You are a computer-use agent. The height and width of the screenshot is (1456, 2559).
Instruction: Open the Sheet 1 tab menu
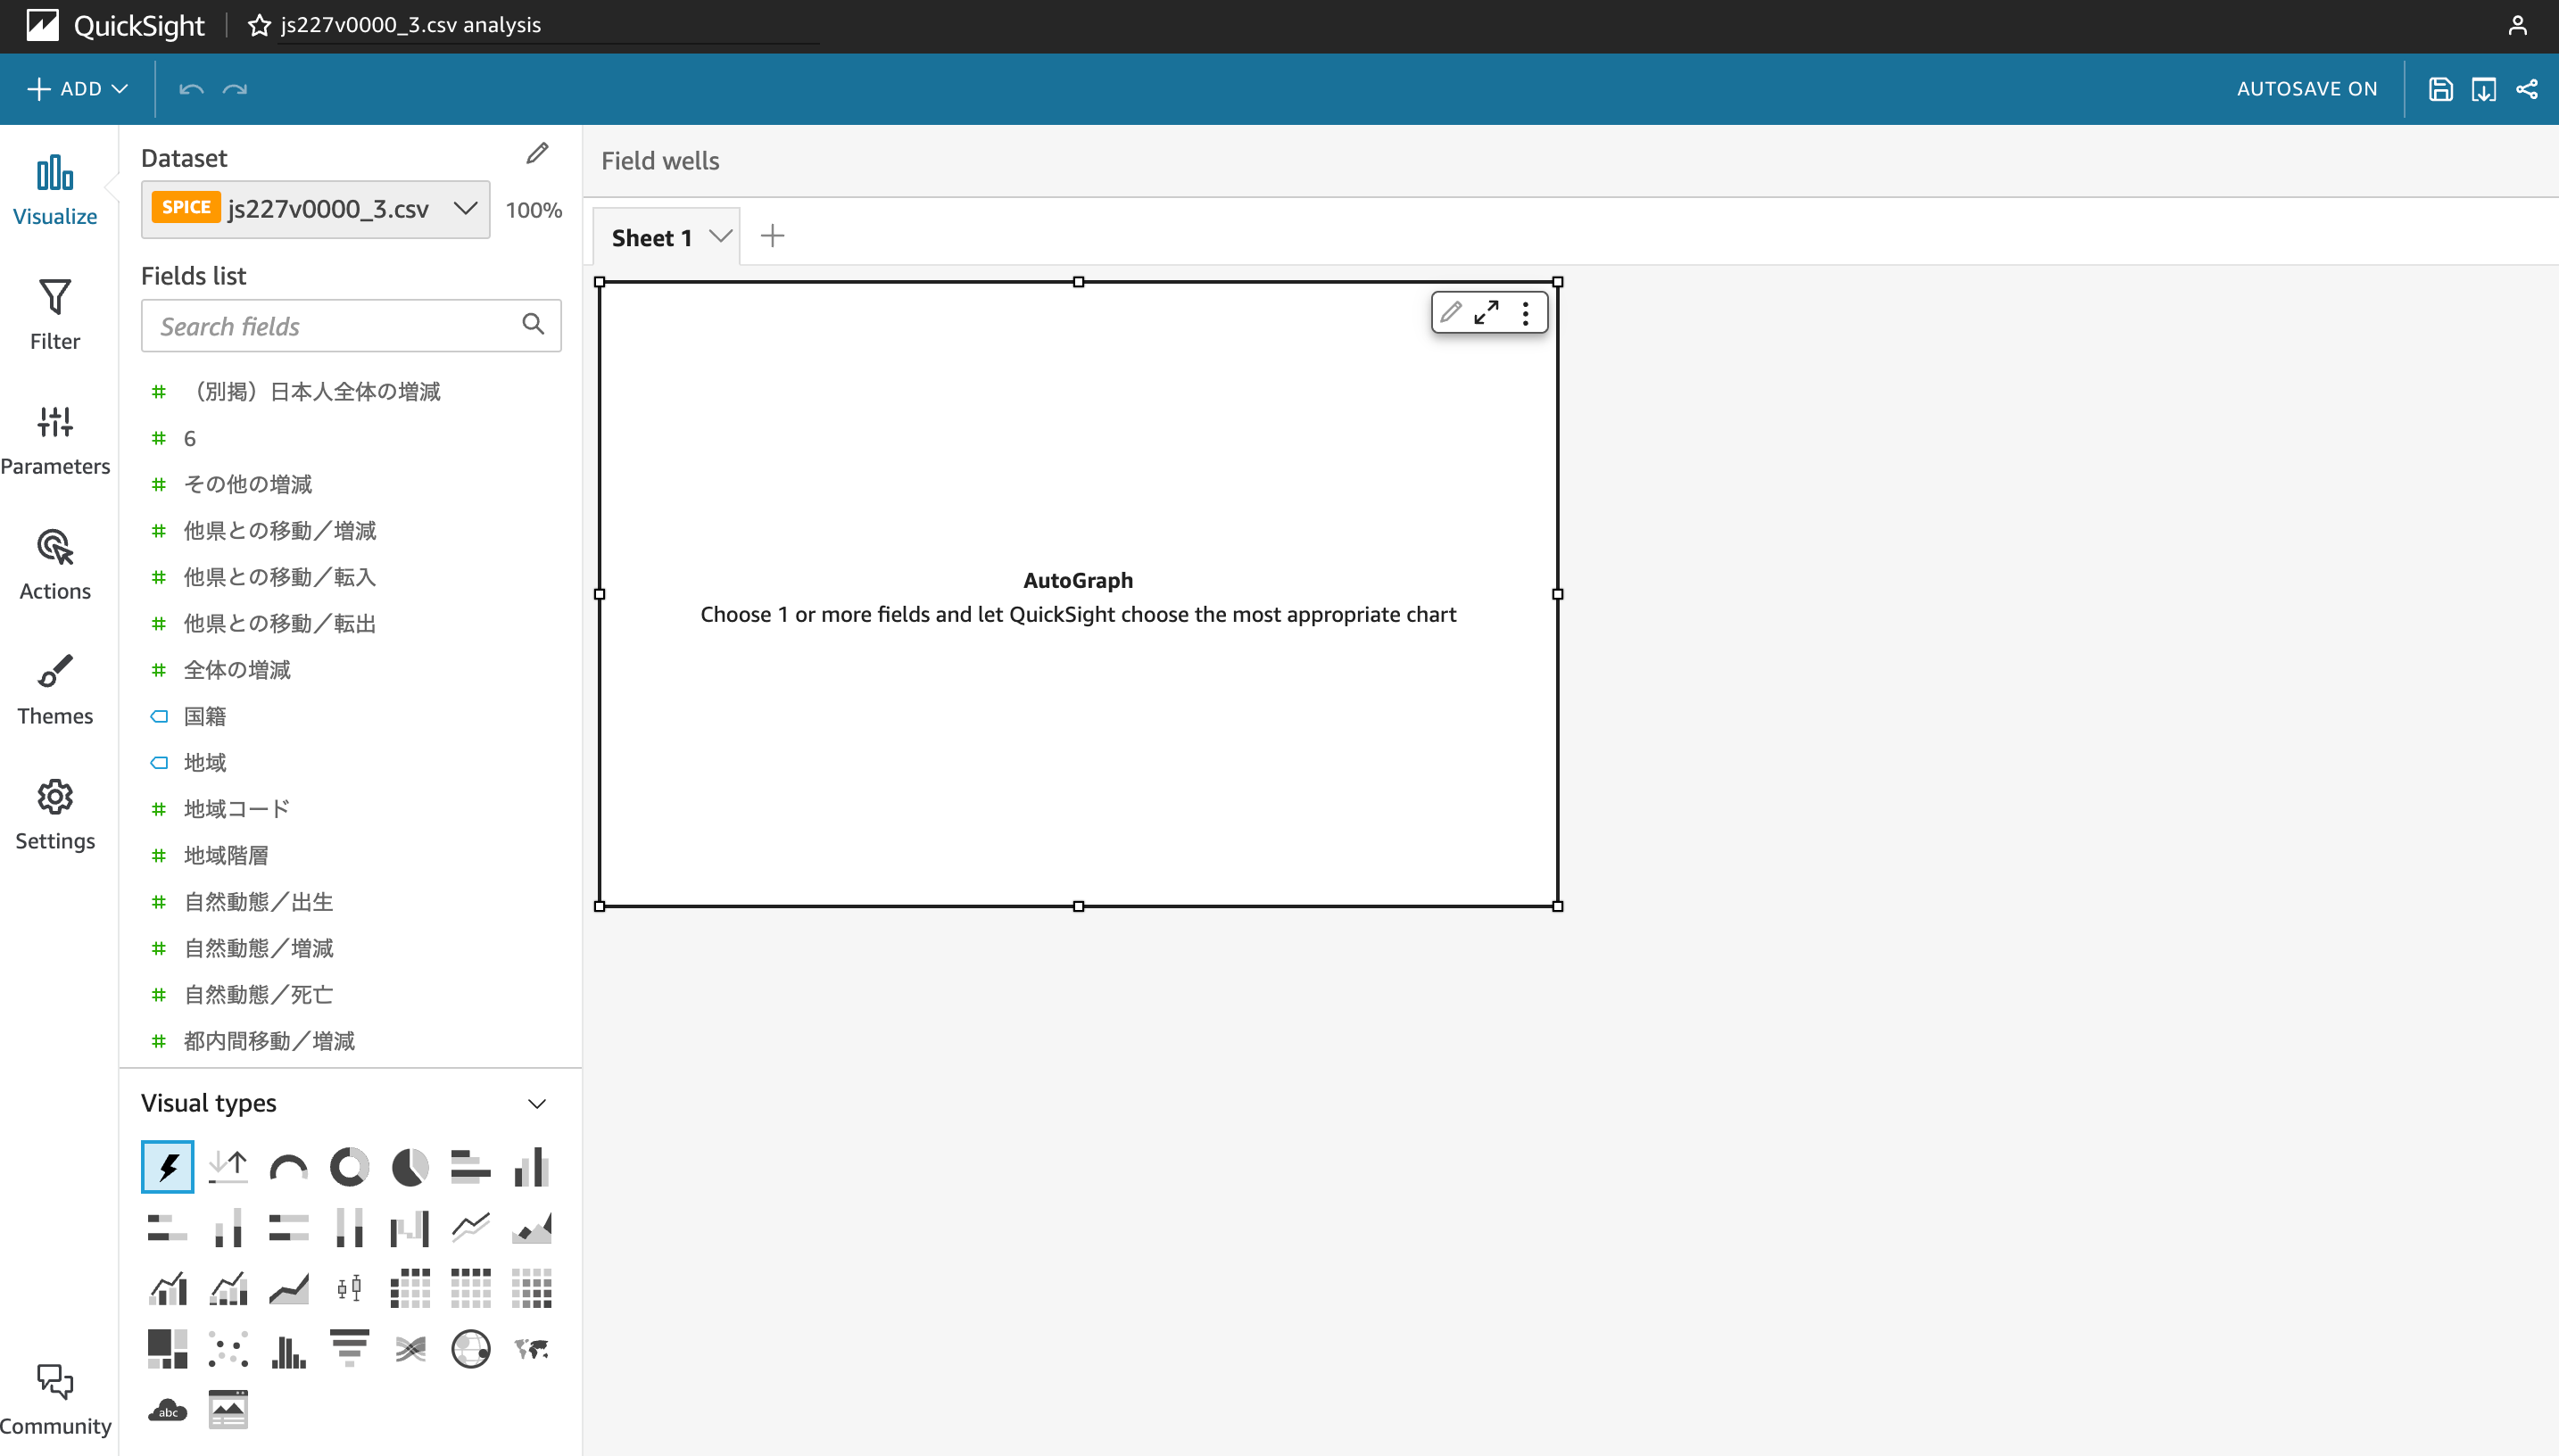[720, 237]
